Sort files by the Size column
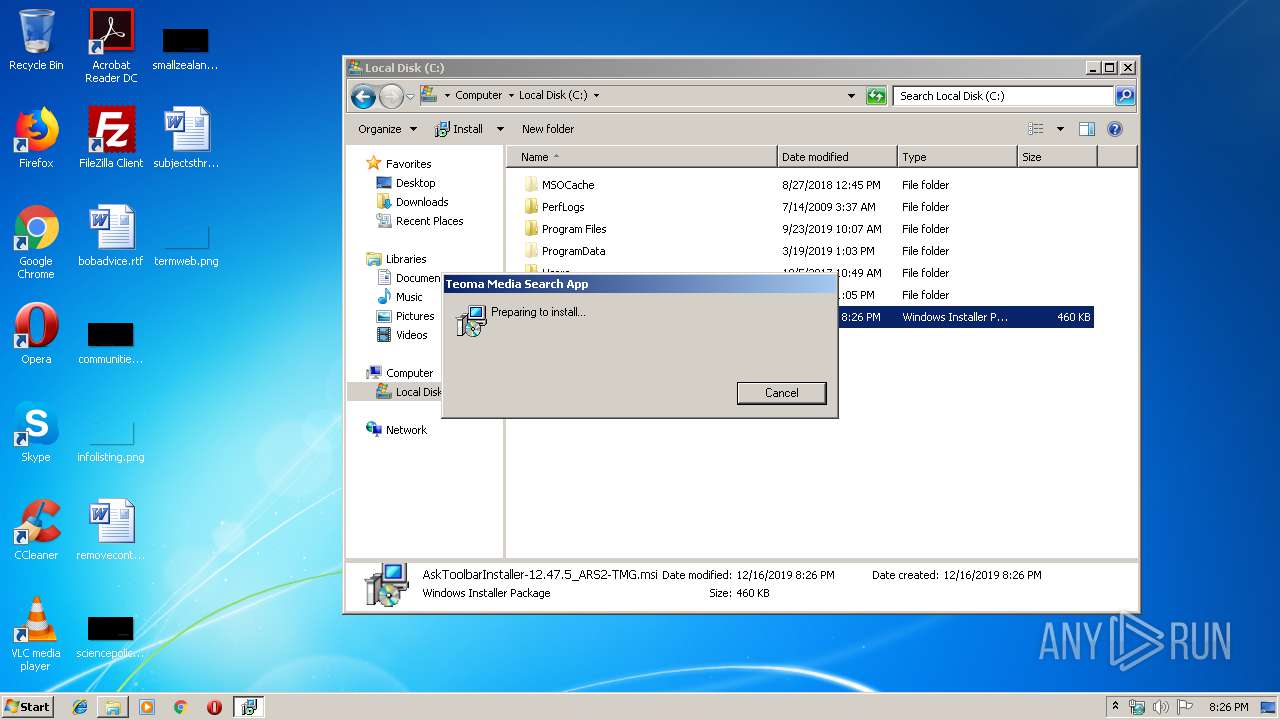Viewport: 1280px width, 720px height. tap(1056, 157)
